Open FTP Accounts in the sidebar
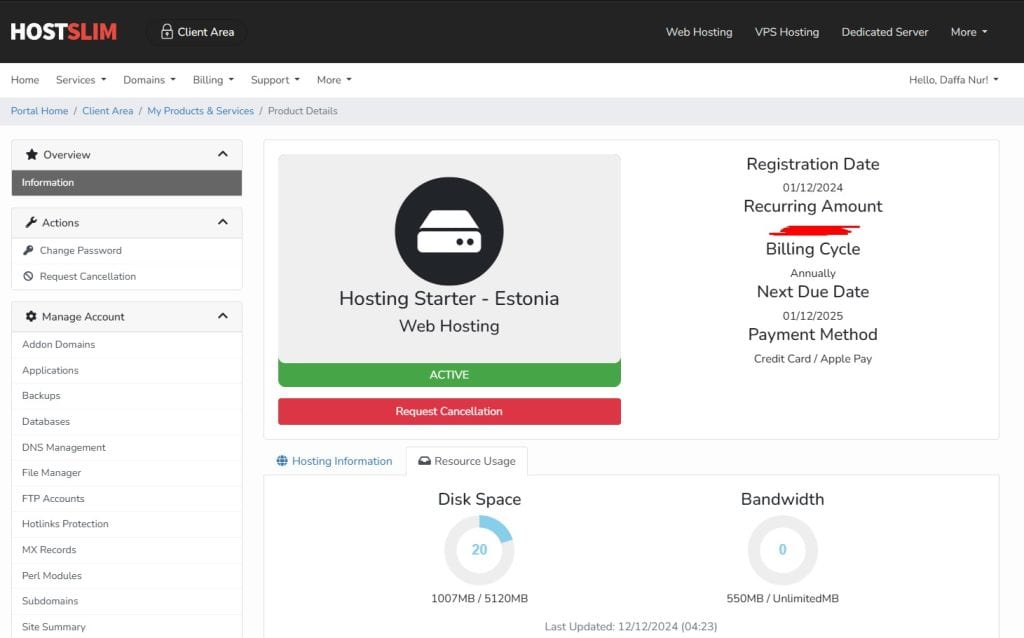The width and height of the screenshot is (1024, 638). [x=127, y=498]
